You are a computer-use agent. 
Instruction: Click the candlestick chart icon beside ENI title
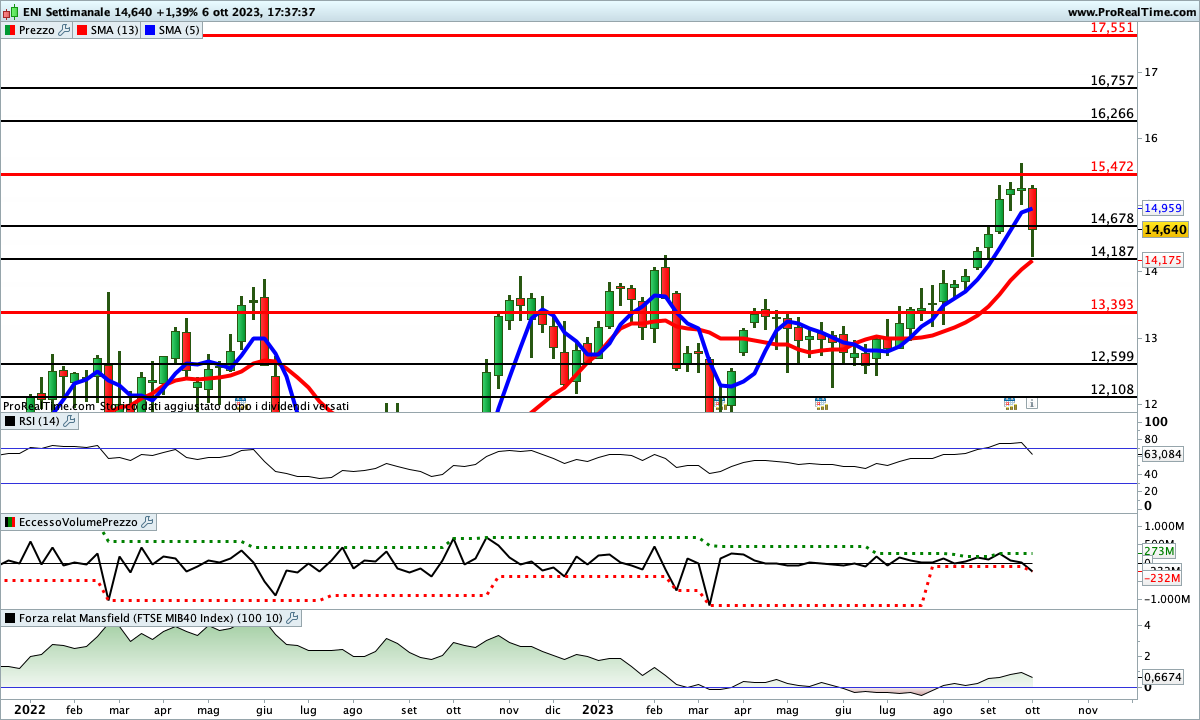(x=9, y=12)
